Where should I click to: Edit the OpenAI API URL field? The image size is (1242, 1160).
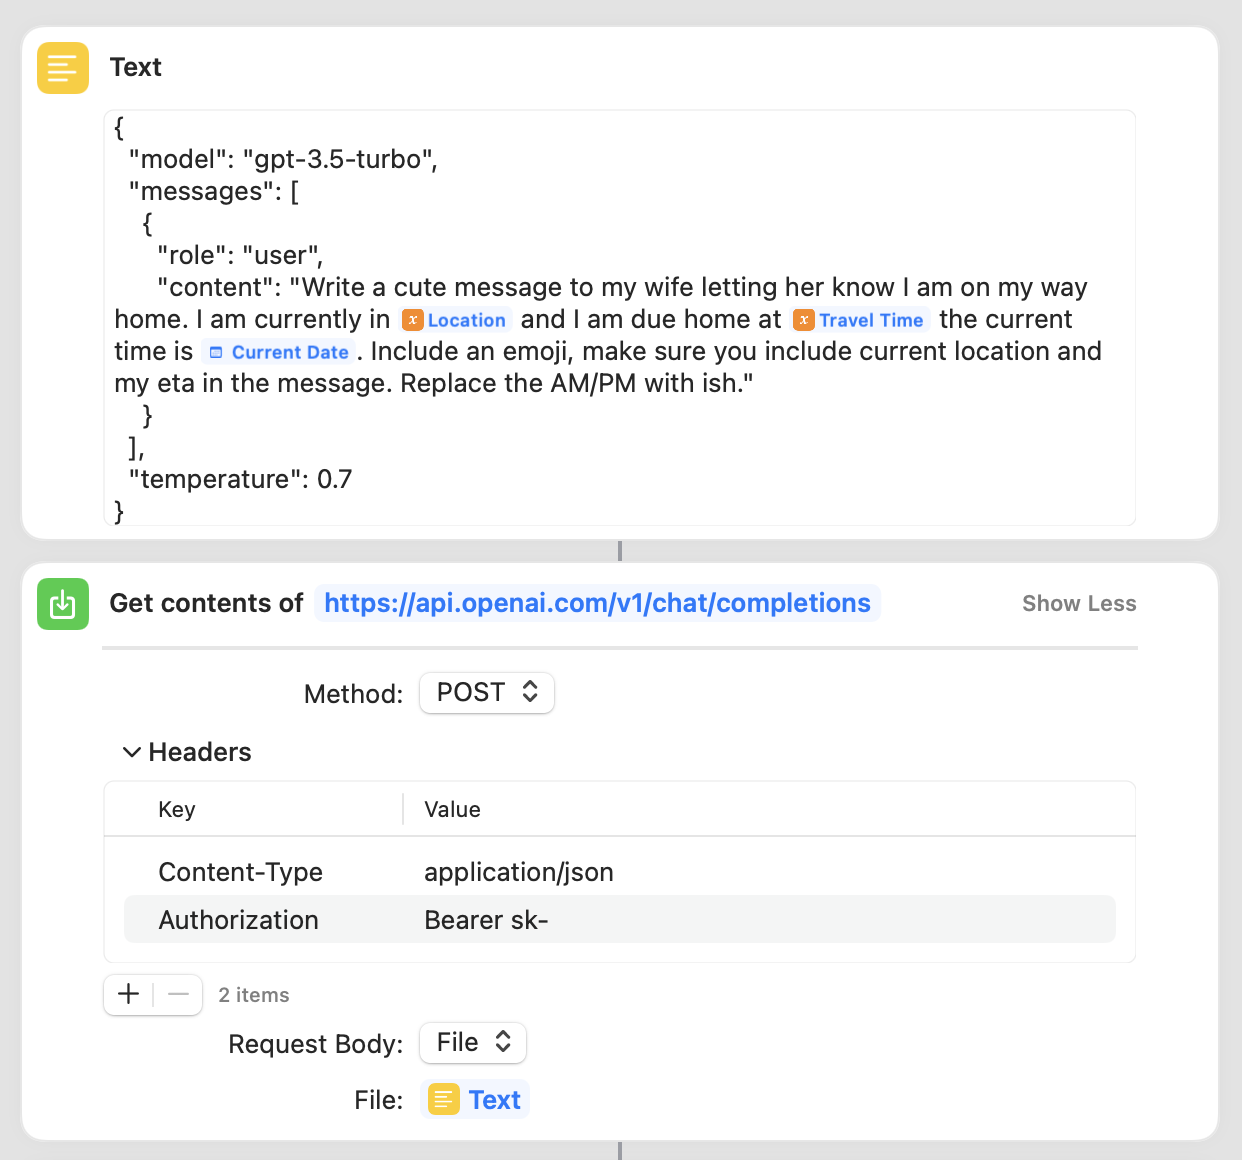(x=597, y=604)
